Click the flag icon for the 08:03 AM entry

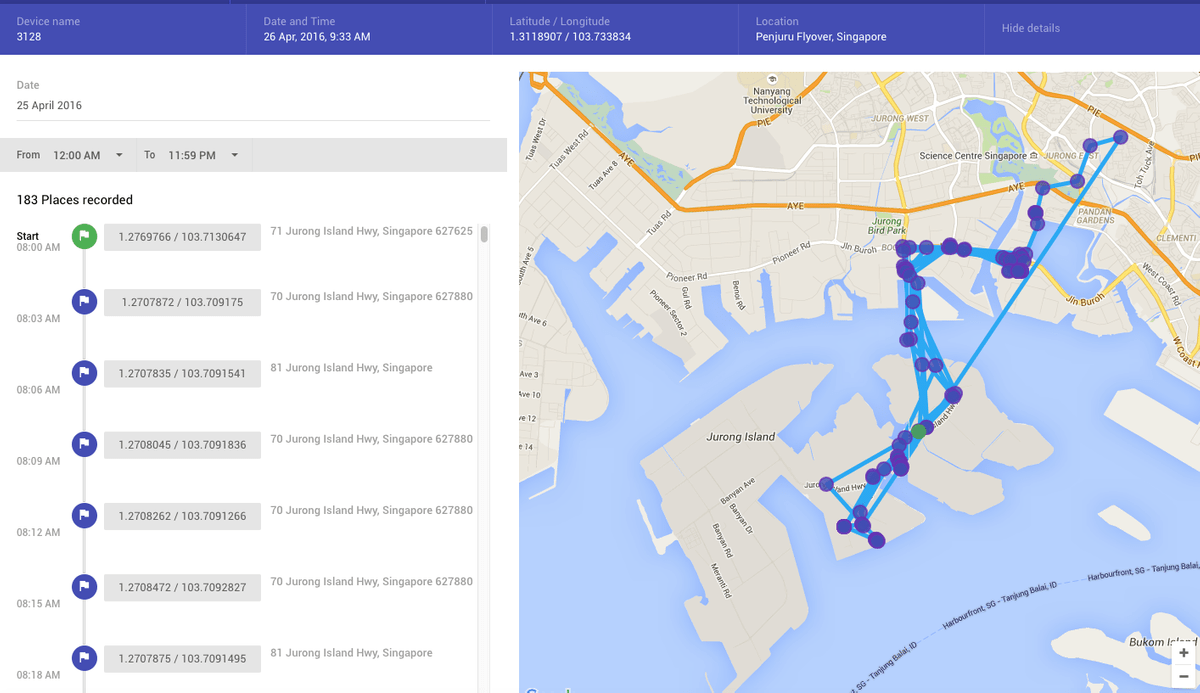(84, 301)
